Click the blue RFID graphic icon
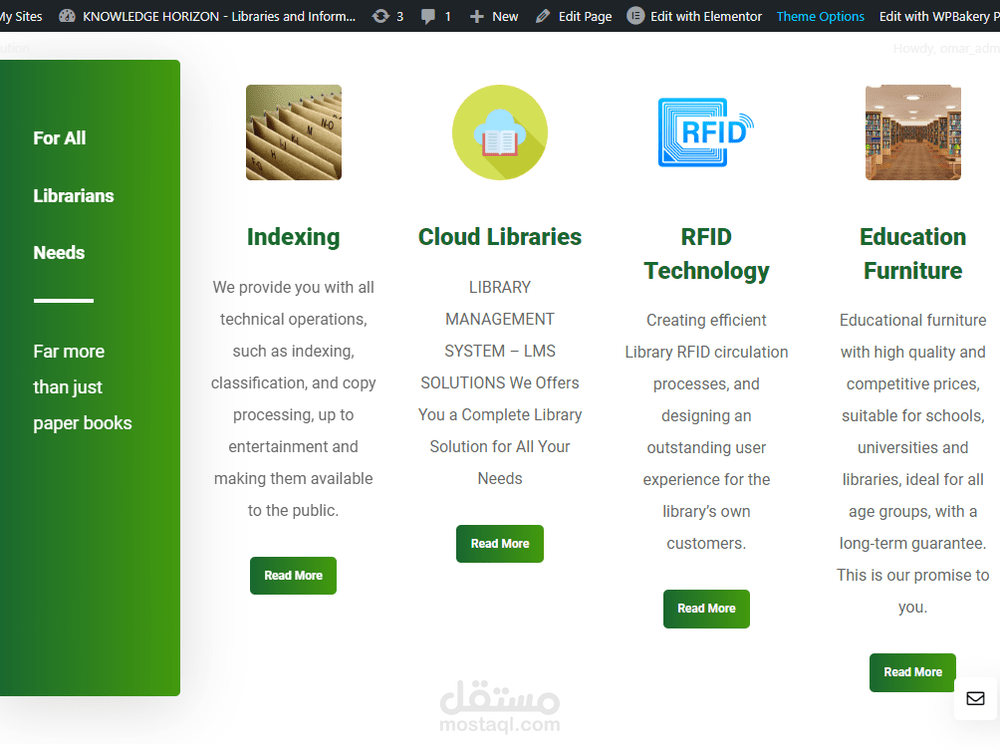This screenshot has height=750, width=1000. coord(706,132)
